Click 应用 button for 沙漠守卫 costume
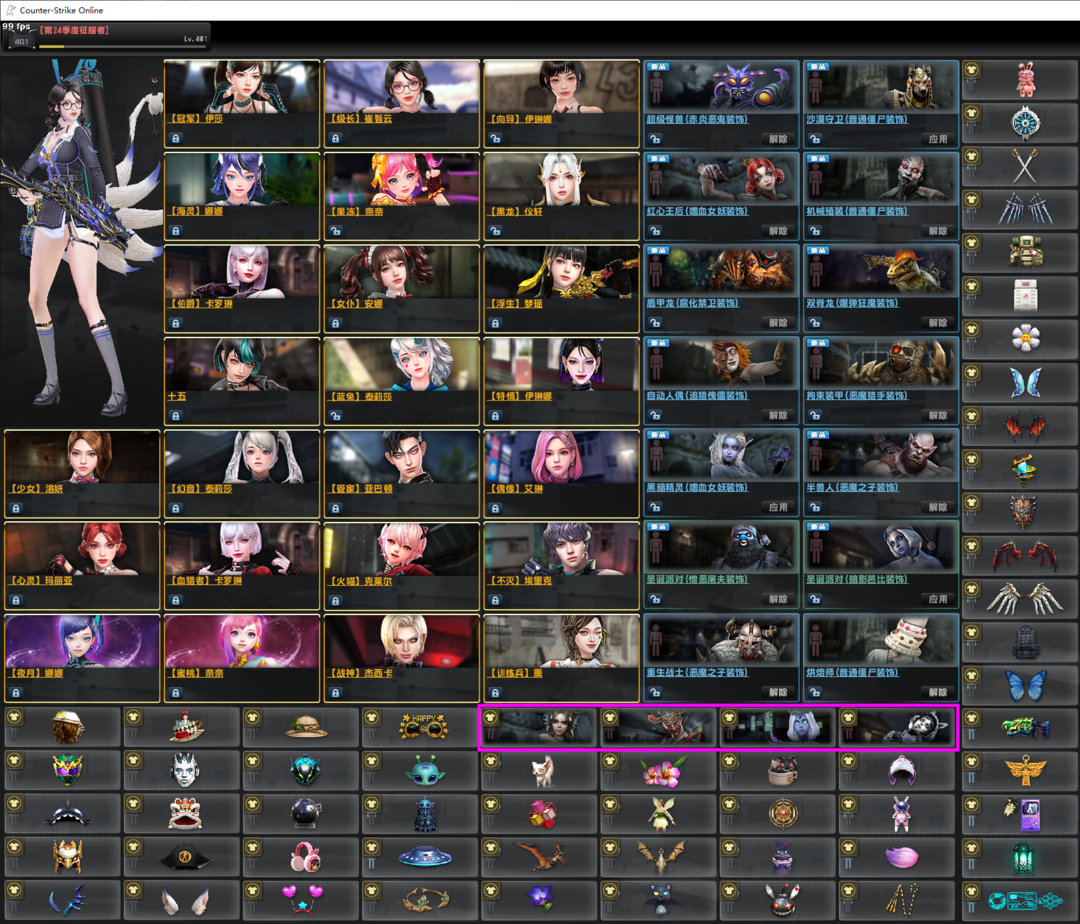 click(x=936, y=139)
